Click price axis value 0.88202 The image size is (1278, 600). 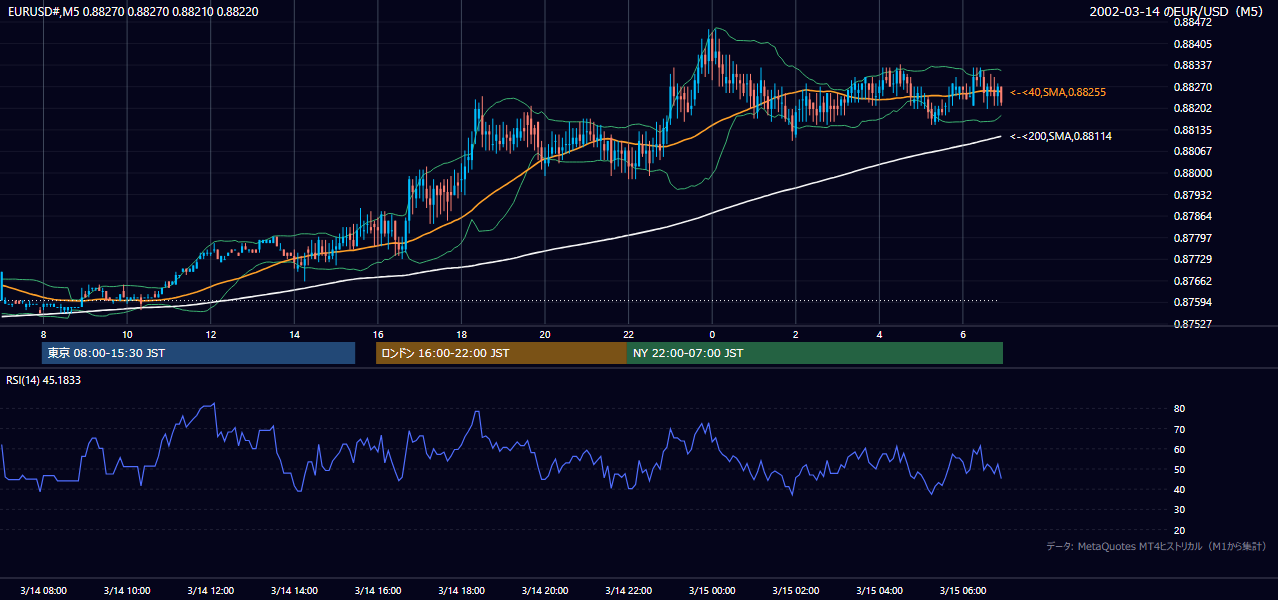tap(1192, 108)
